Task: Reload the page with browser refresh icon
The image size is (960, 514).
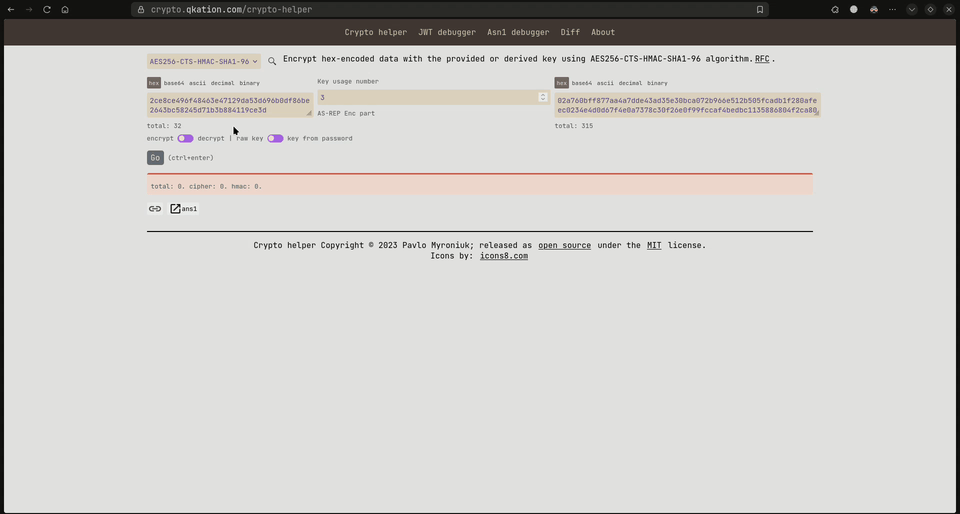Action: 46,10
